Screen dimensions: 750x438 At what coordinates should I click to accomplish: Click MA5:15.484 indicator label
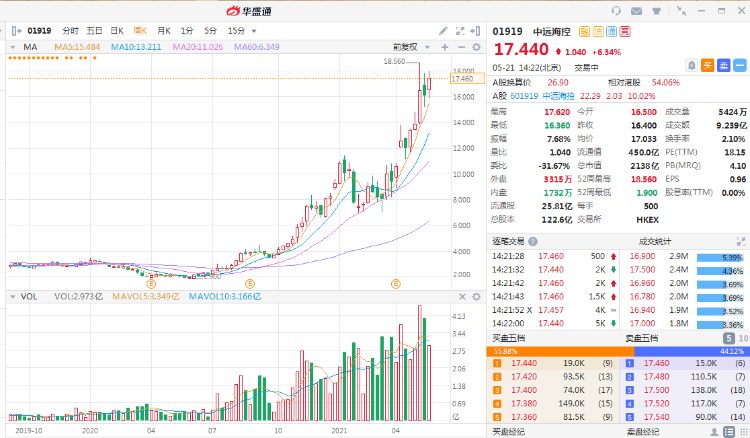click(x=77, y=47)
